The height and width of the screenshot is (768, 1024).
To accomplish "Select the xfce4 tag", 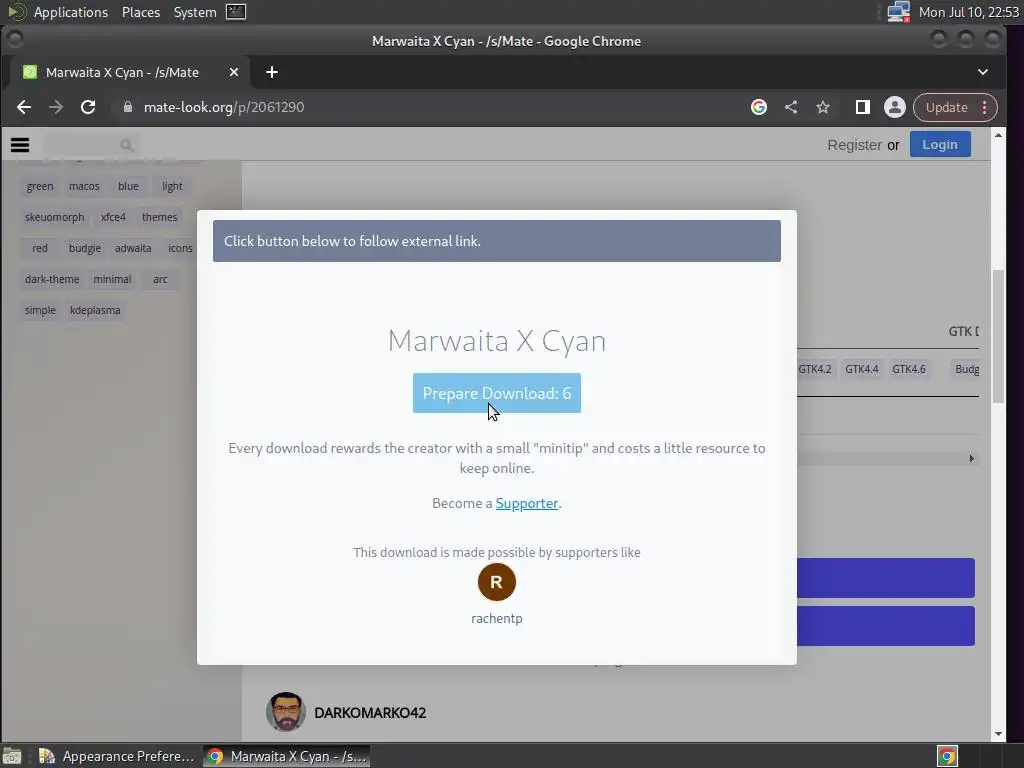I will pos(113,217).
